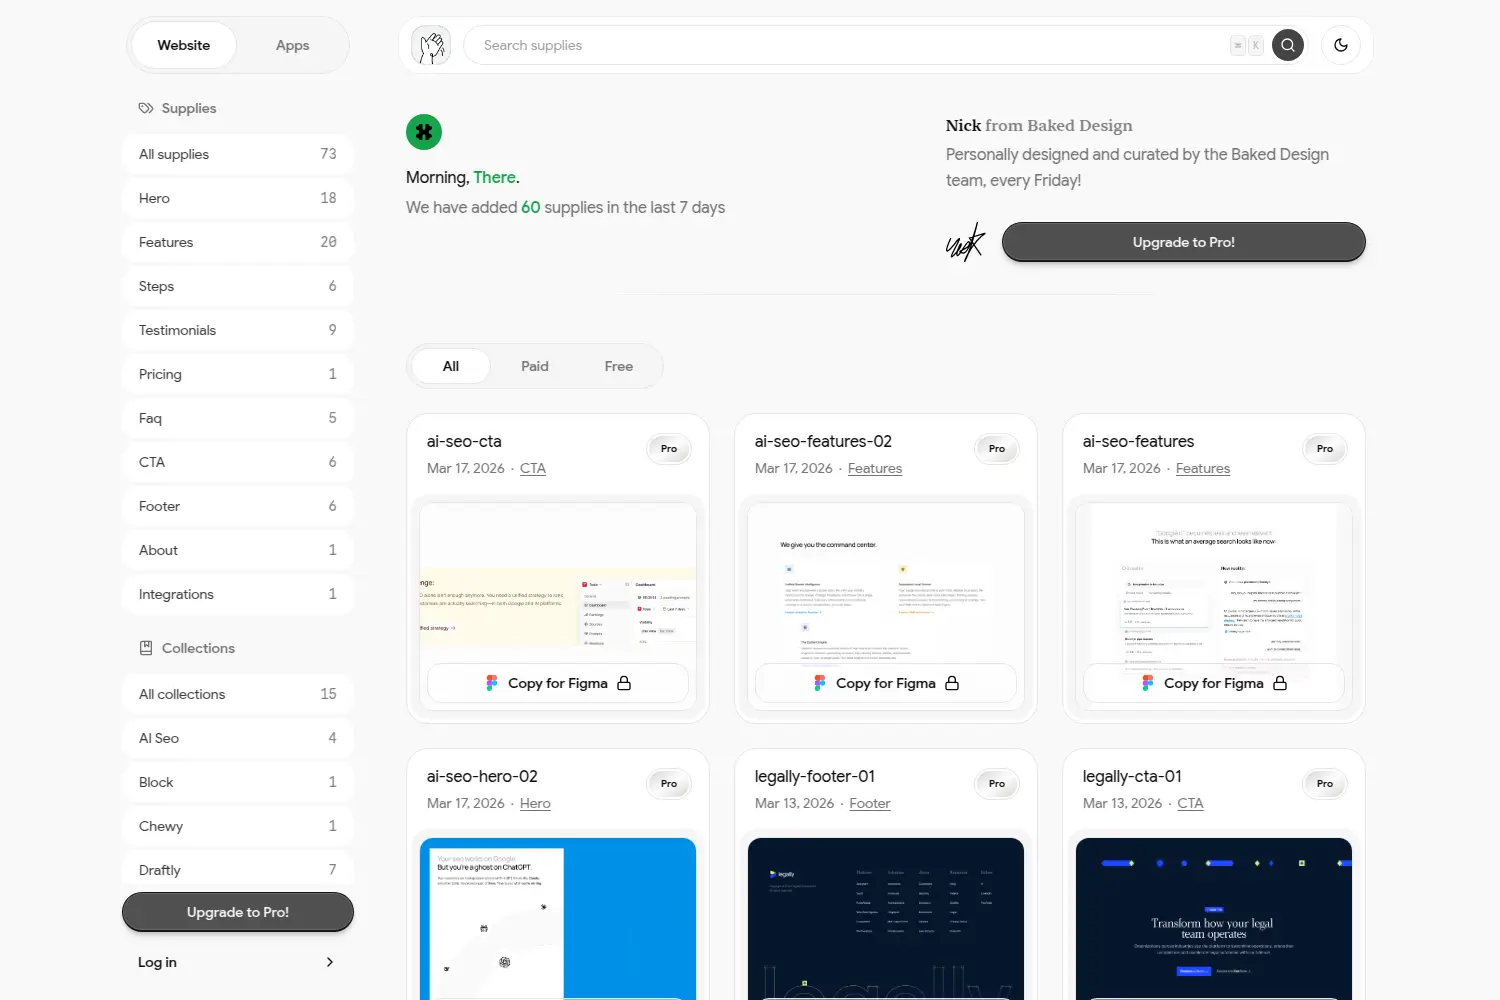
Task: Open All supplies category
Action: click(x=238, y=154)
